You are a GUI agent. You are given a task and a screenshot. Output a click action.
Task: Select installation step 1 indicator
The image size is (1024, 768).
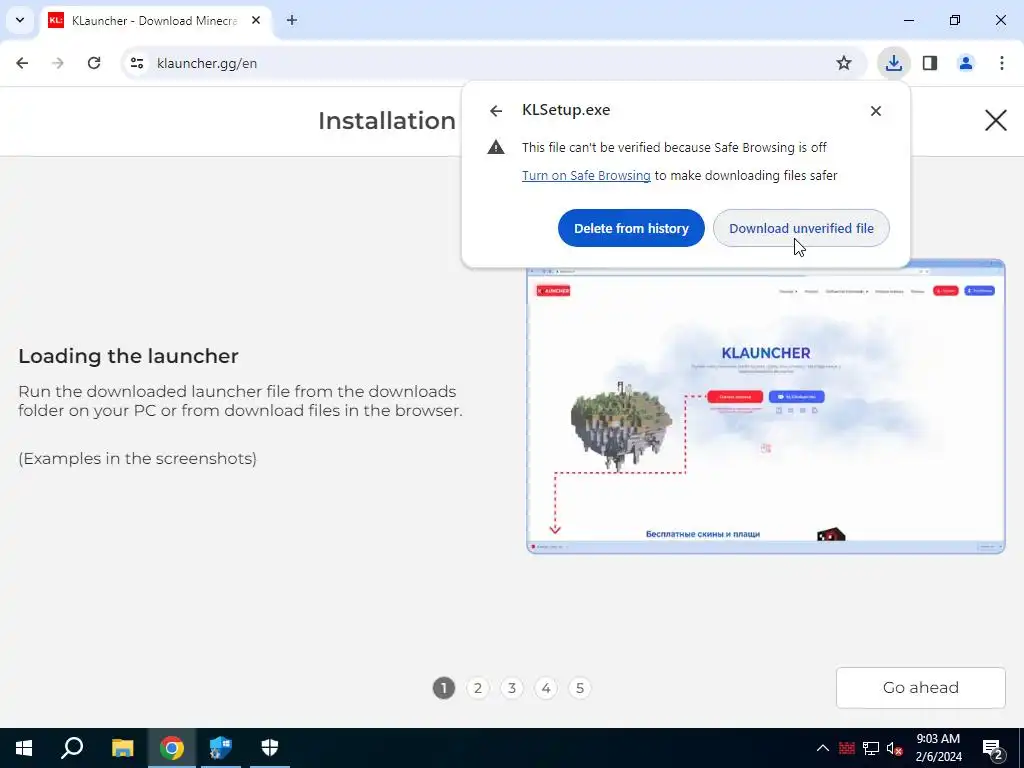(x=444, y=688)
